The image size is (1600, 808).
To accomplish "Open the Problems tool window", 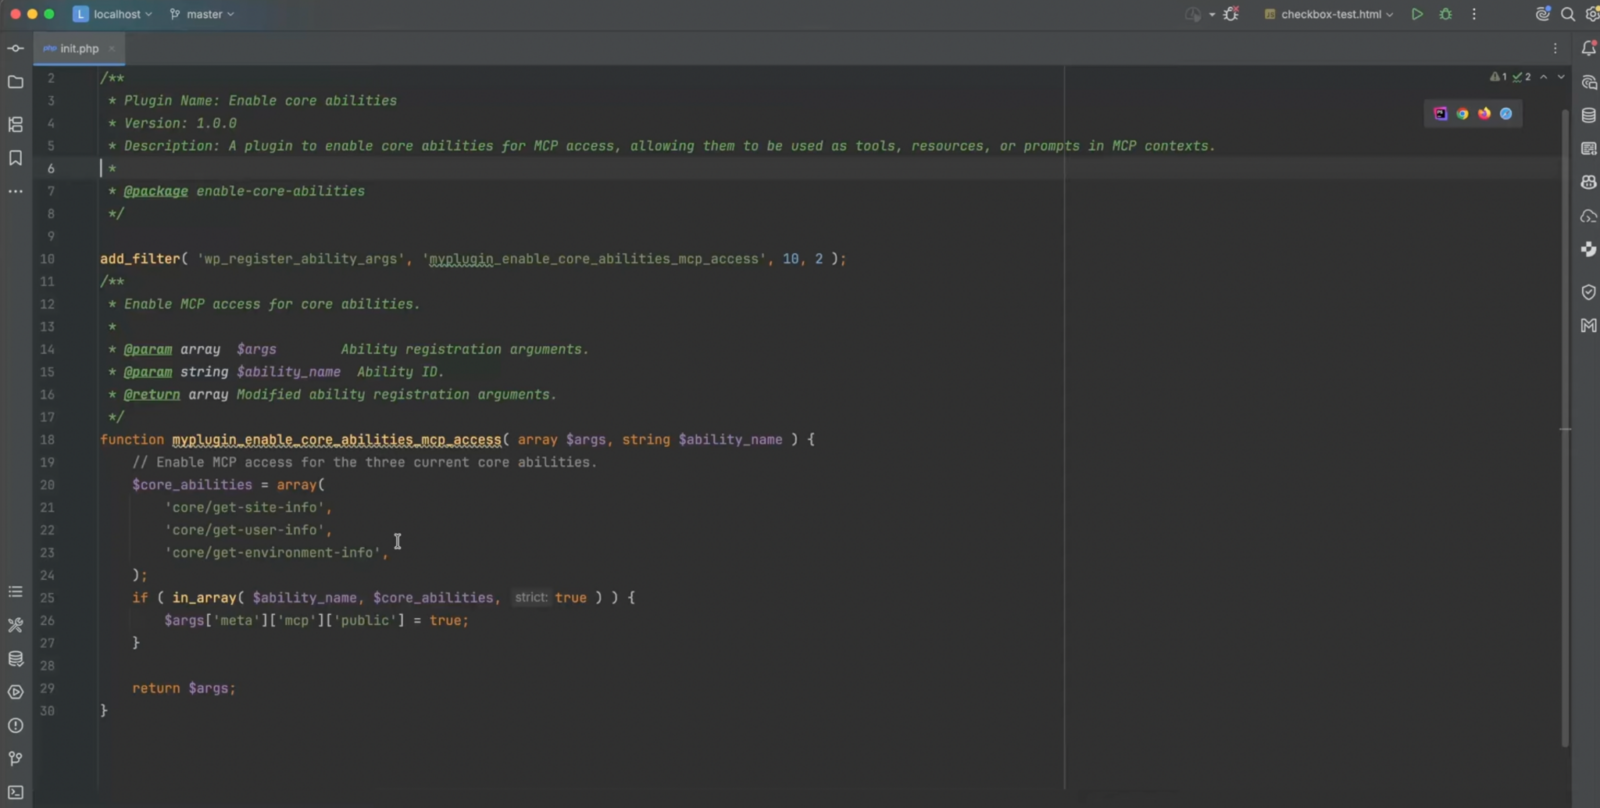I will 15,726.
